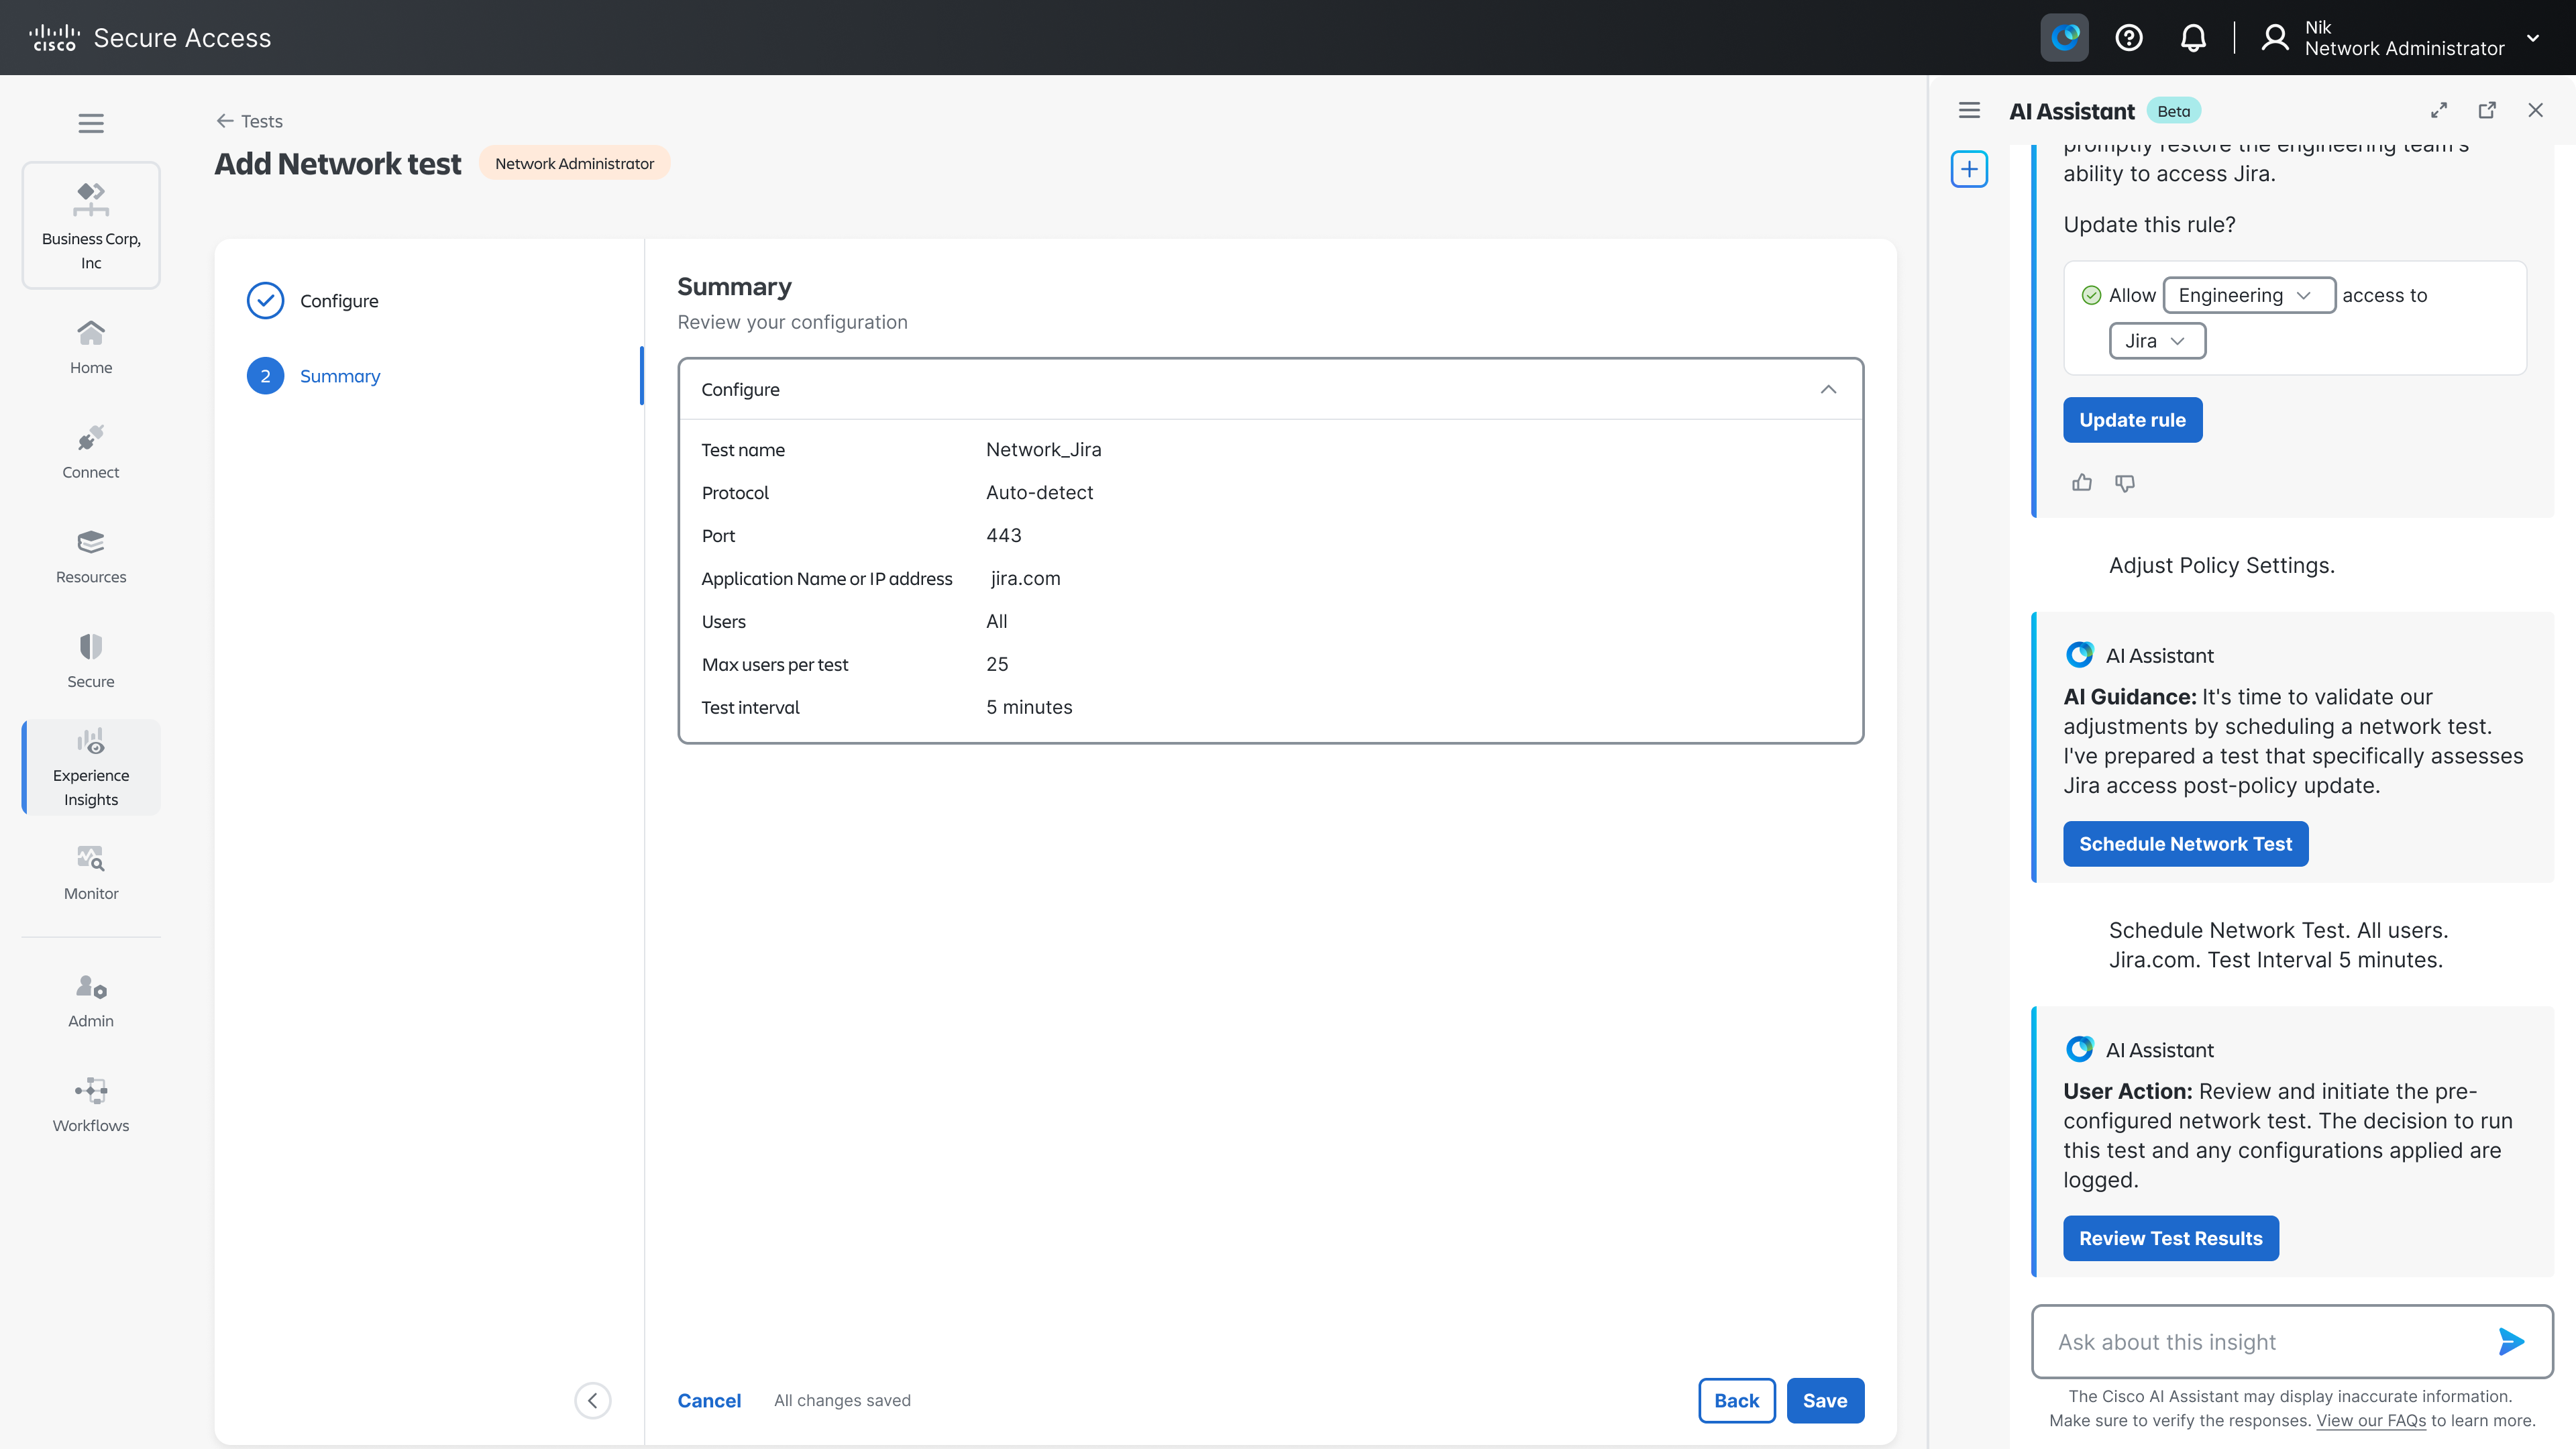This screenshot has width=2576, height=1449.
Task: Click the help question mark icon
Action: point(2129,38)
